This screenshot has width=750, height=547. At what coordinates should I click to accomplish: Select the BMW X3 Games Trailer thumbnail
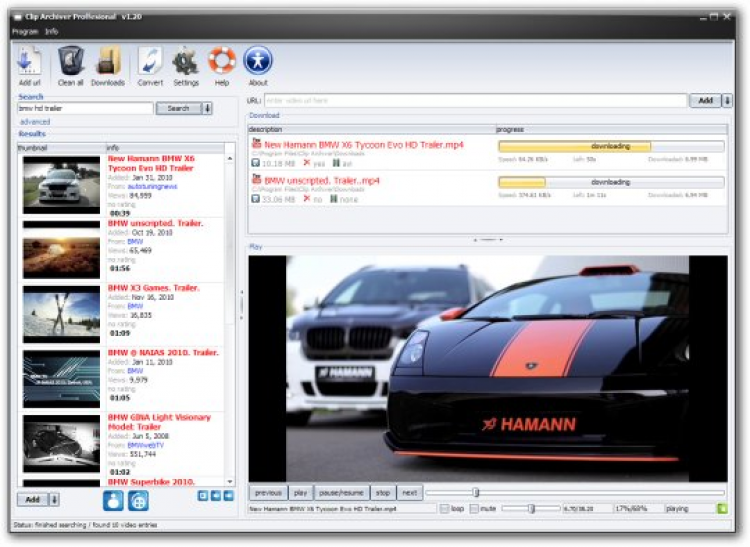click(x=61, y=313)
